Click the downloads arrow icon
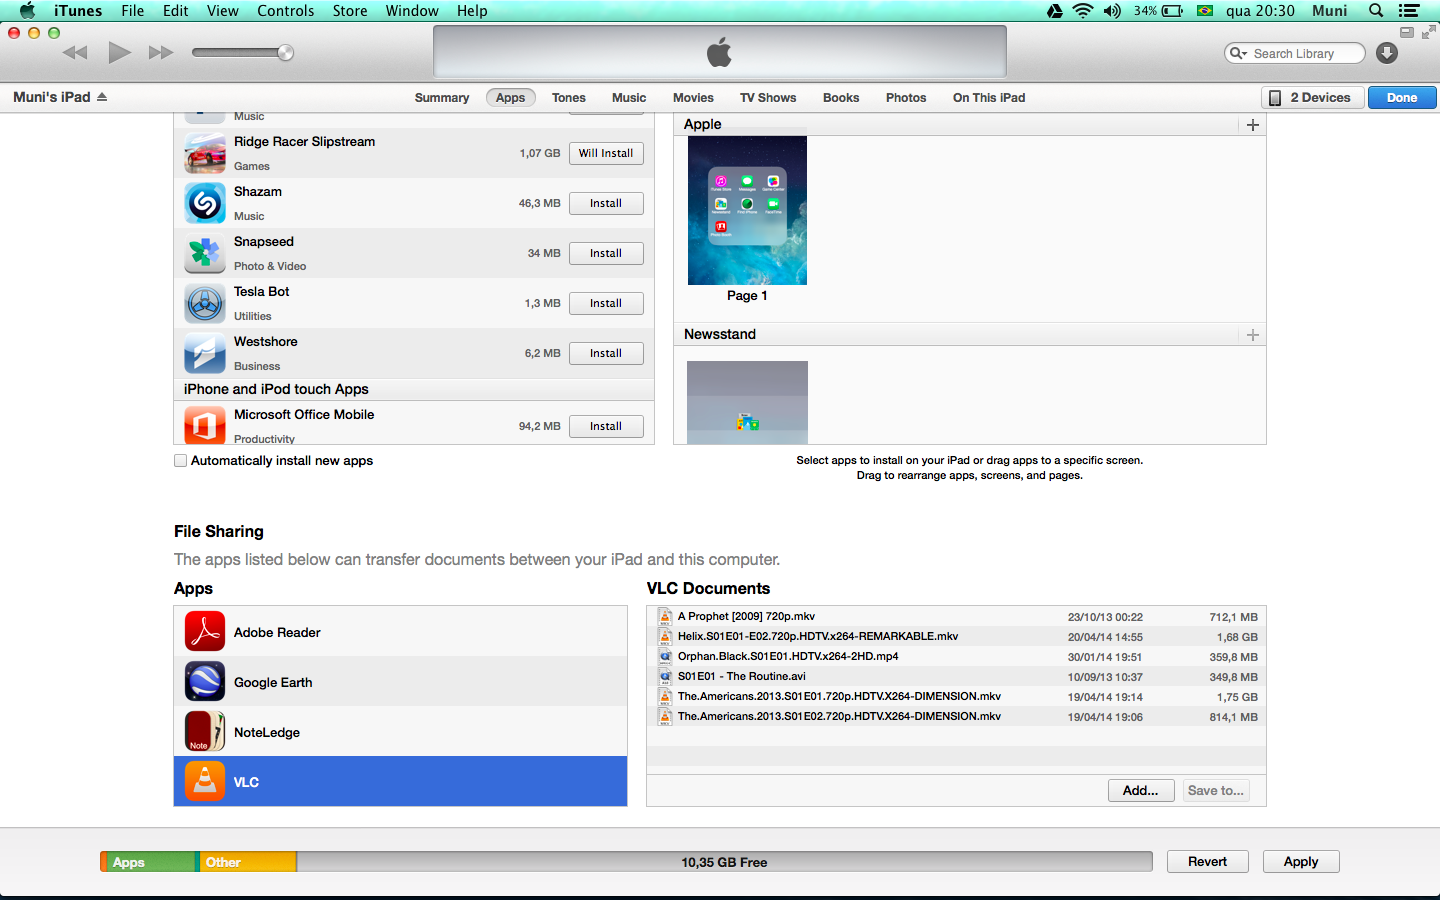This screenshot has height=900, width=1440. (x=1386, y=53)
